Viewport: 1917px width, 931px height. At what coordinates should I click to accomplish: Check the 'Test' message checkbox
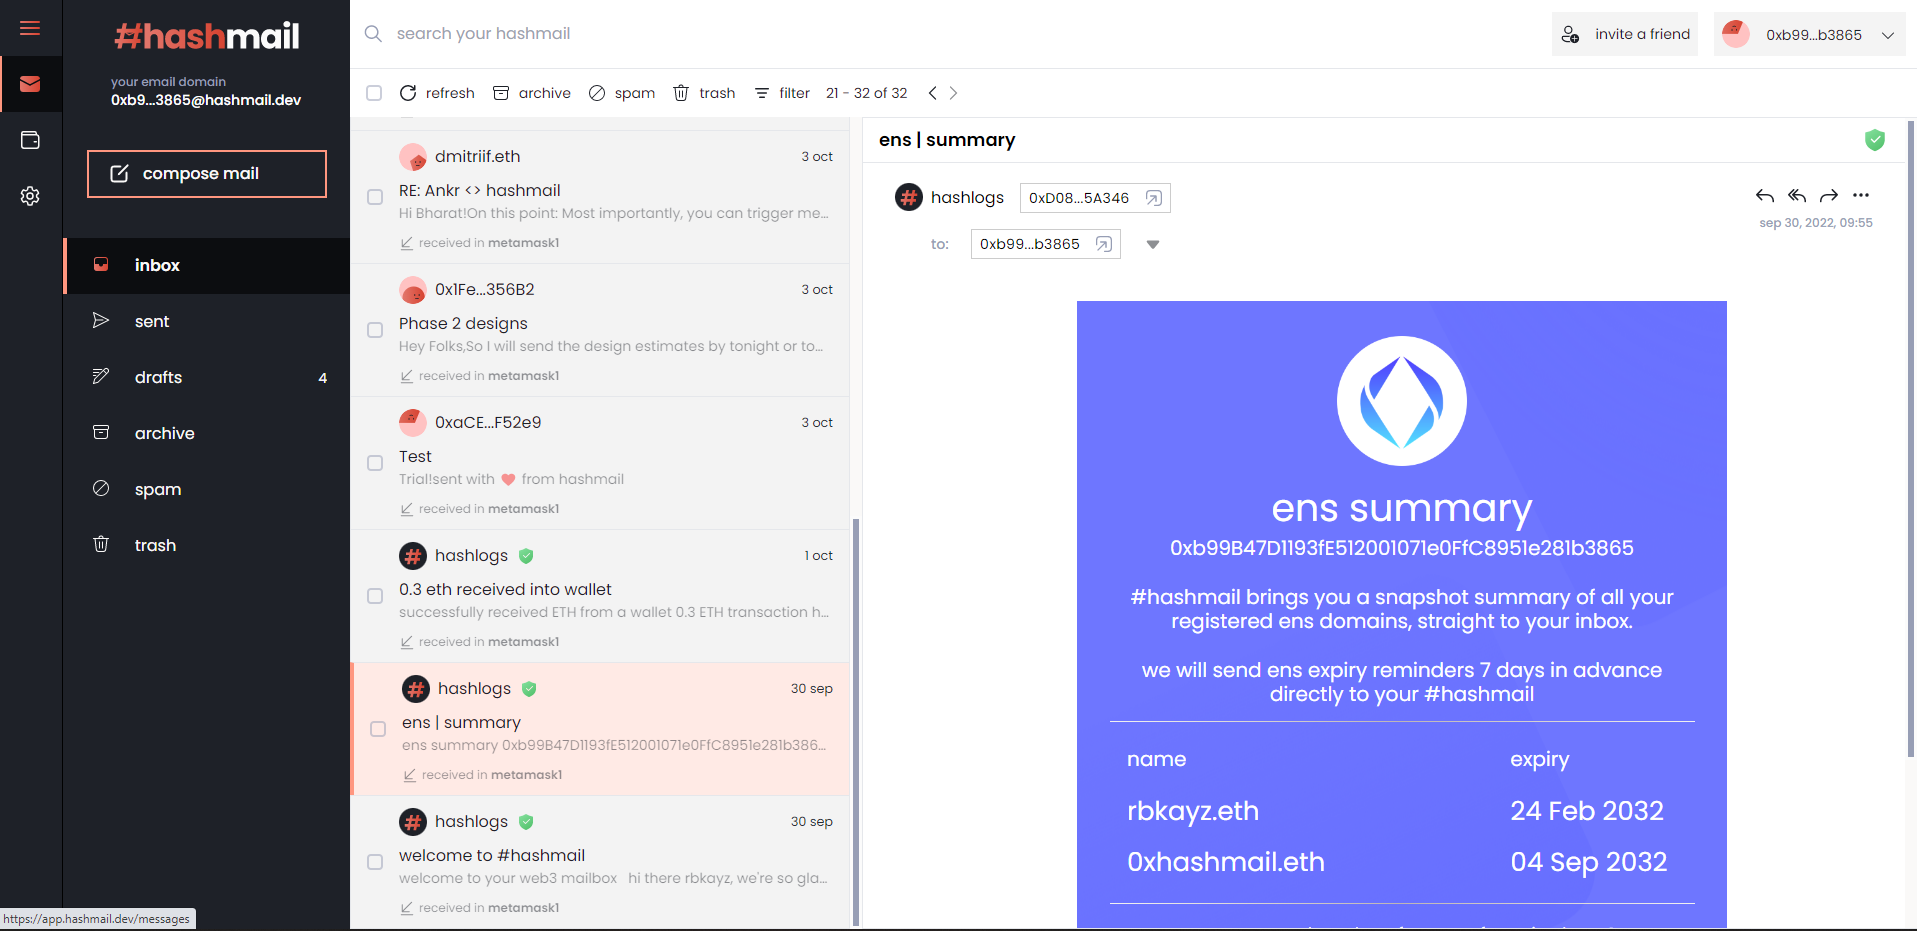click(x=375, y=463)
